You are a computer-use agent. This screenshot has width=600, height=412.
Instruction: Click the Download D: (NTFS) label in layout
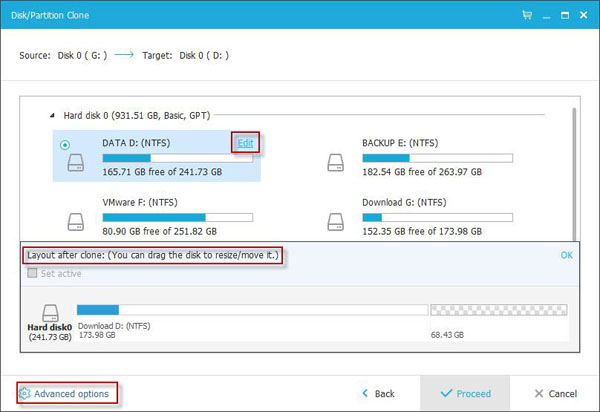114,326
